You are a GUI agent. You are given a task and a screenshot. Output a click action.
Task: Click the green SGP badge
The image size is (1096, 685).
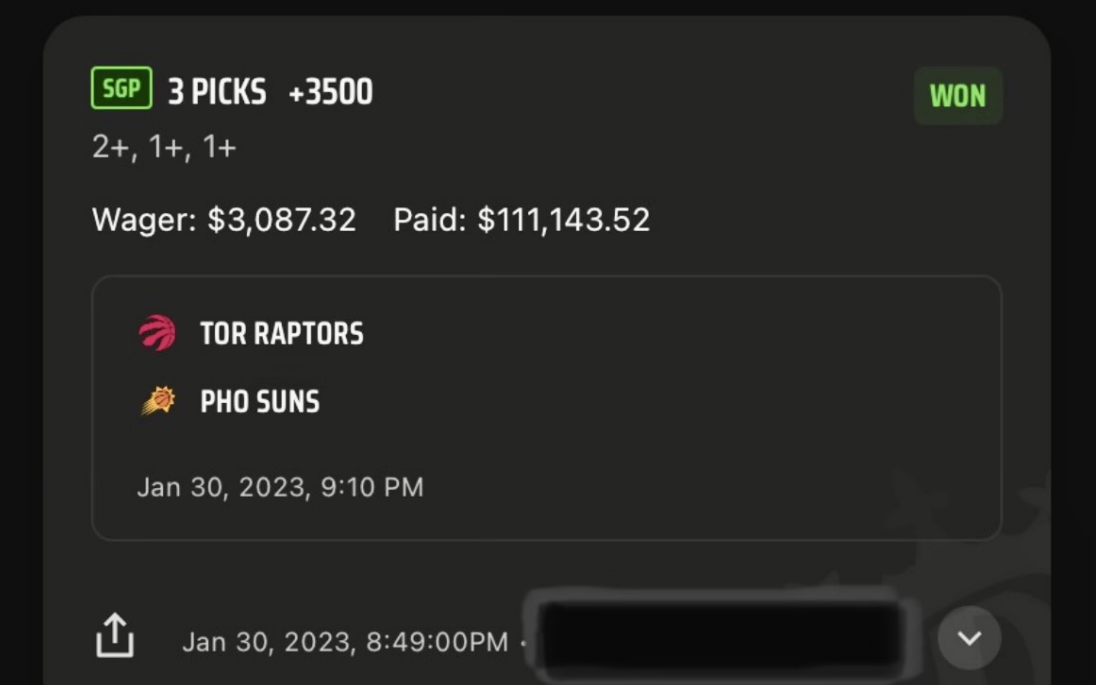coord(121,90)
